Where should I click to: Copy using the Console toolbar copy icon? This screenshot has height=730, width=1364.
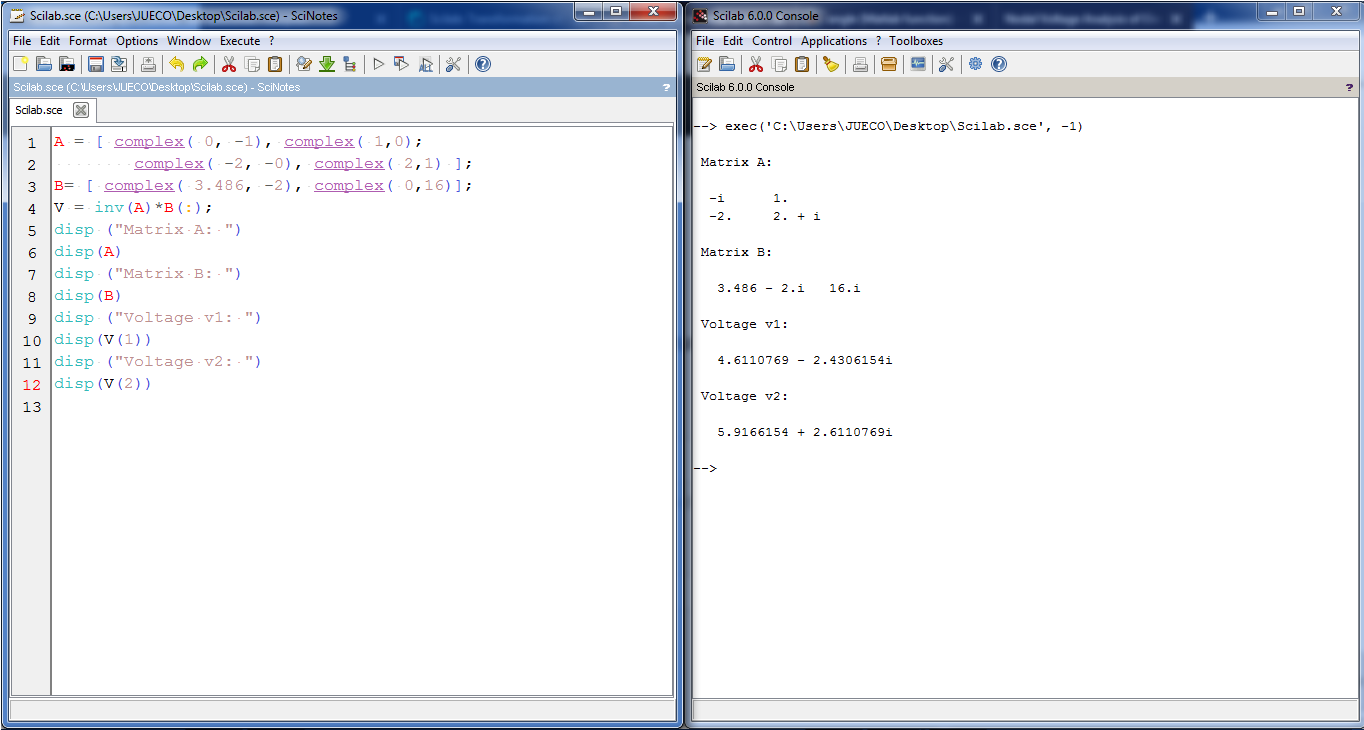779,64
